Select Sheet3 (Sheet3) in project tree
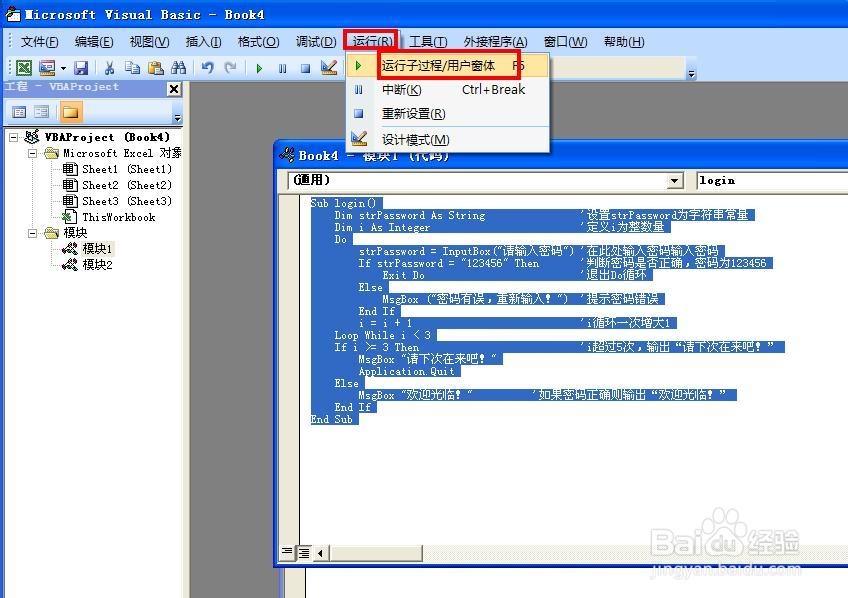The image size is (848, 598). click(127, 201)
